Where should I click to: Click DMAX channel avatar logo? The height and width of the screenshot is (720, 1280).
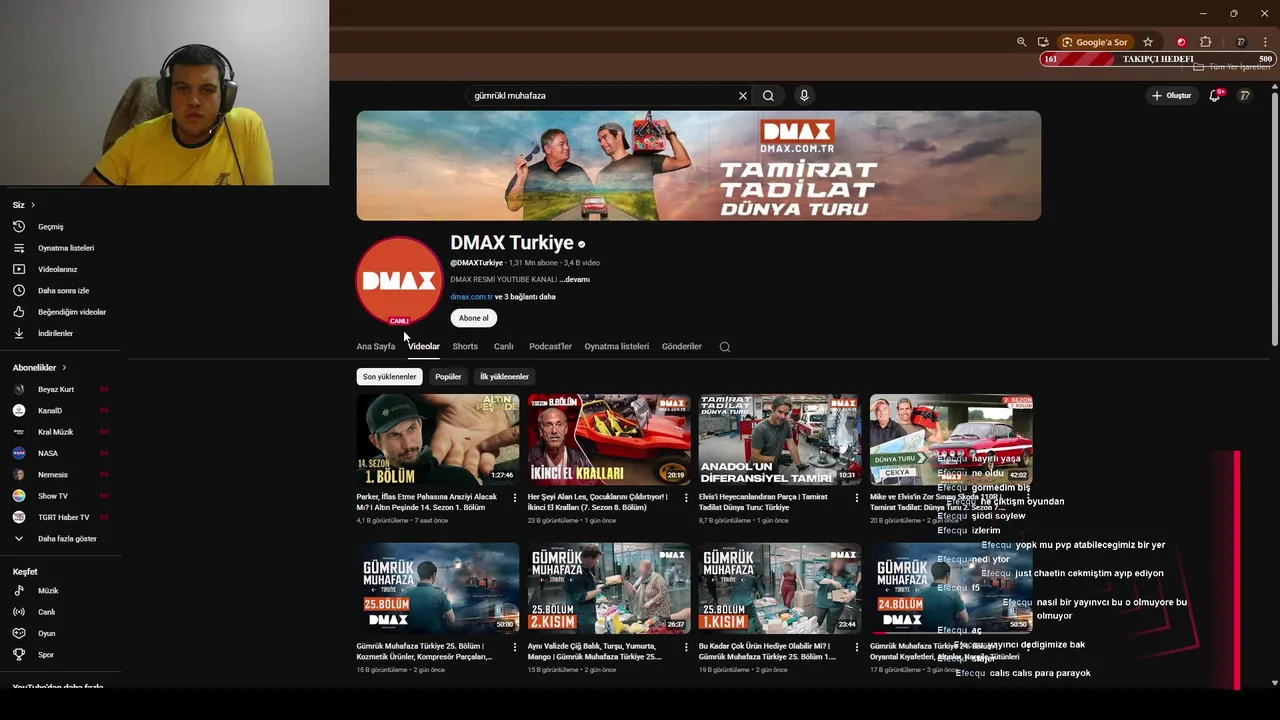399,280
